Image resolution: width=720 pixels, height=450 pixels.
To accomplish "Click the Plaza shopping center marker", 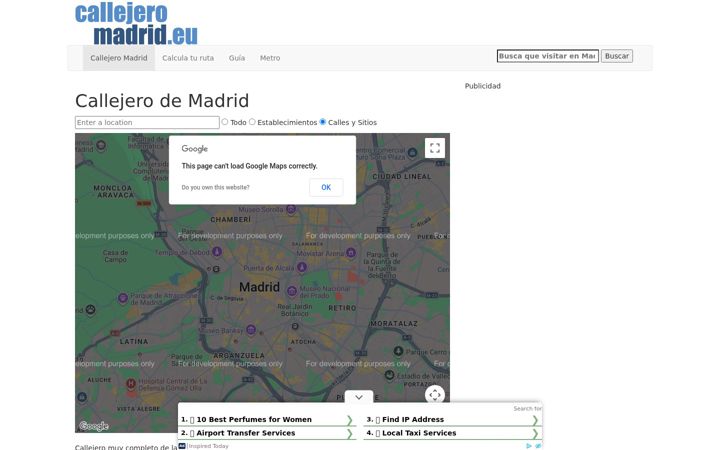I will point(412,152).
